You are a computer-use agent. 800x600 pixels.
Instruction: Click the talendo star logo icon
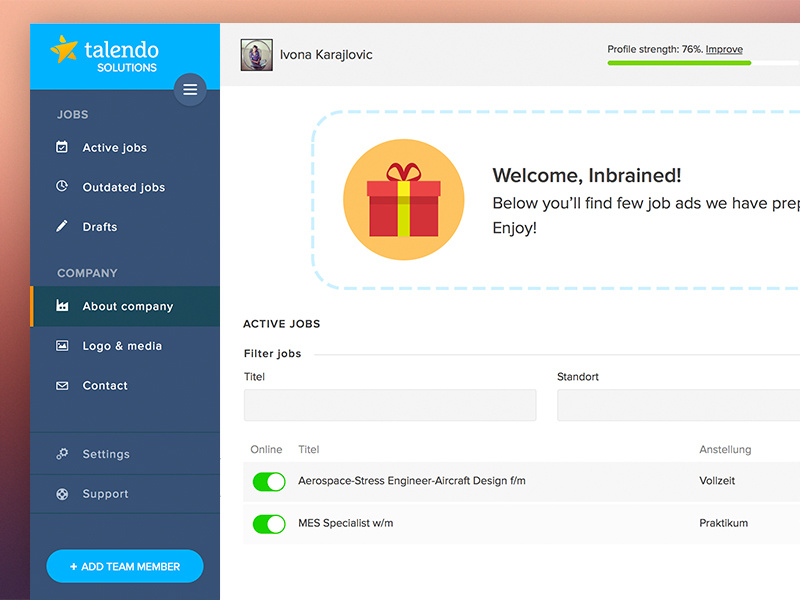tap(64, 49)
